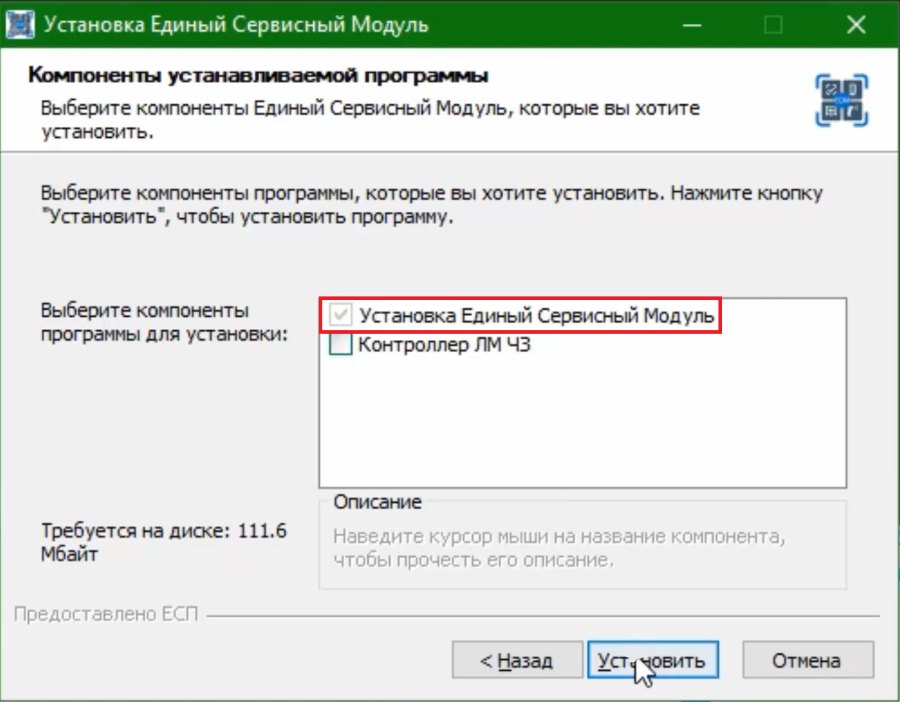Cancel setup with the Отмена button

pos(808,660)
